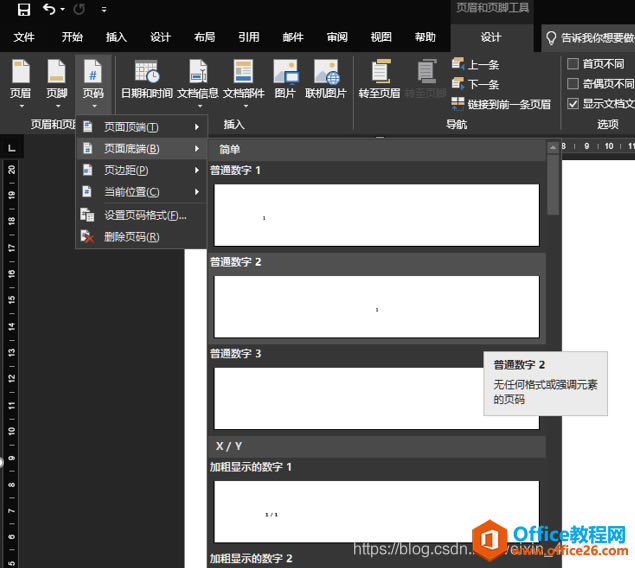Toggle the 奇偶页不同 checkbox
Image resolution: width=635 pixels, height=568 pixels.
573,83
